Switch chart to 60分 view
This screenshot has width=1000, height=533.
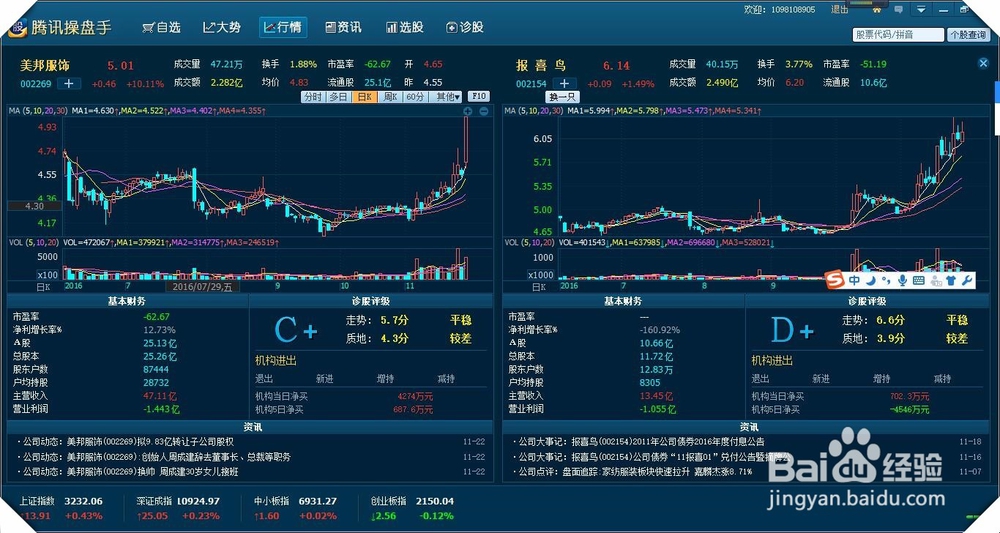tap(415, 97)
